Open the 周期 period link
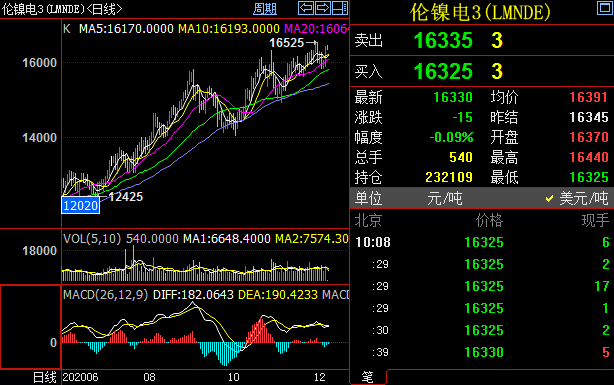Image resolution: width=614 pixels, height=385 pixels. click(265, 9)
